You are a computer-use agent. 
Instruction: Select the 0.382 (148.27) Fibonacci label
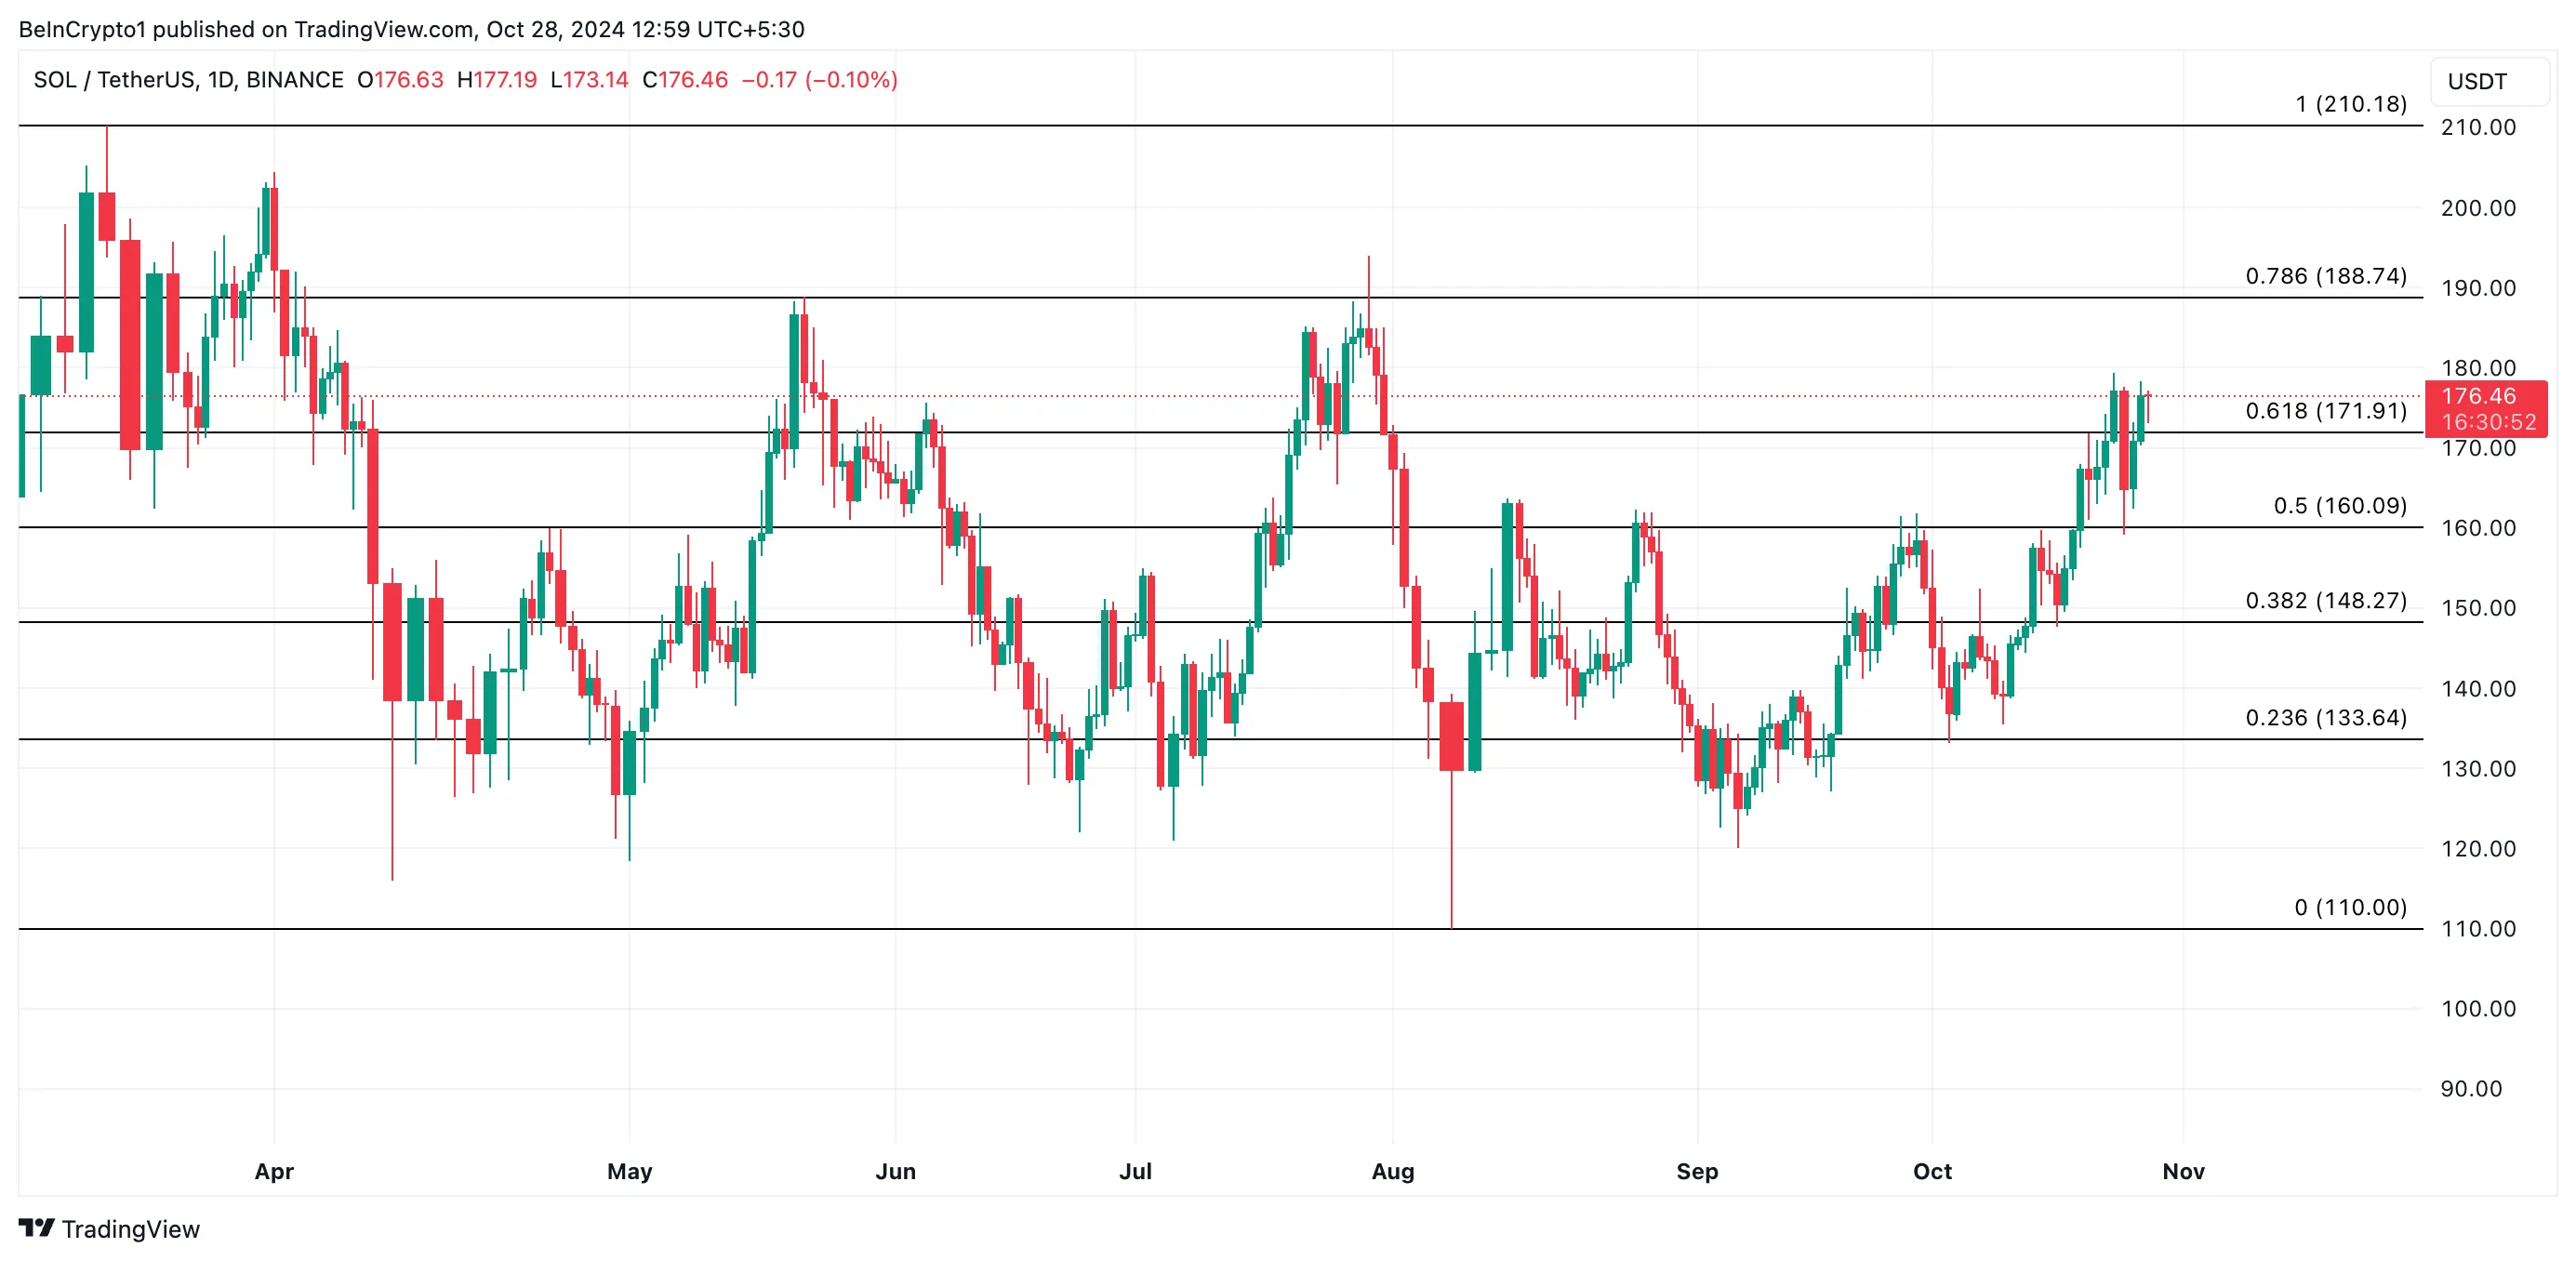(2326, 601)
